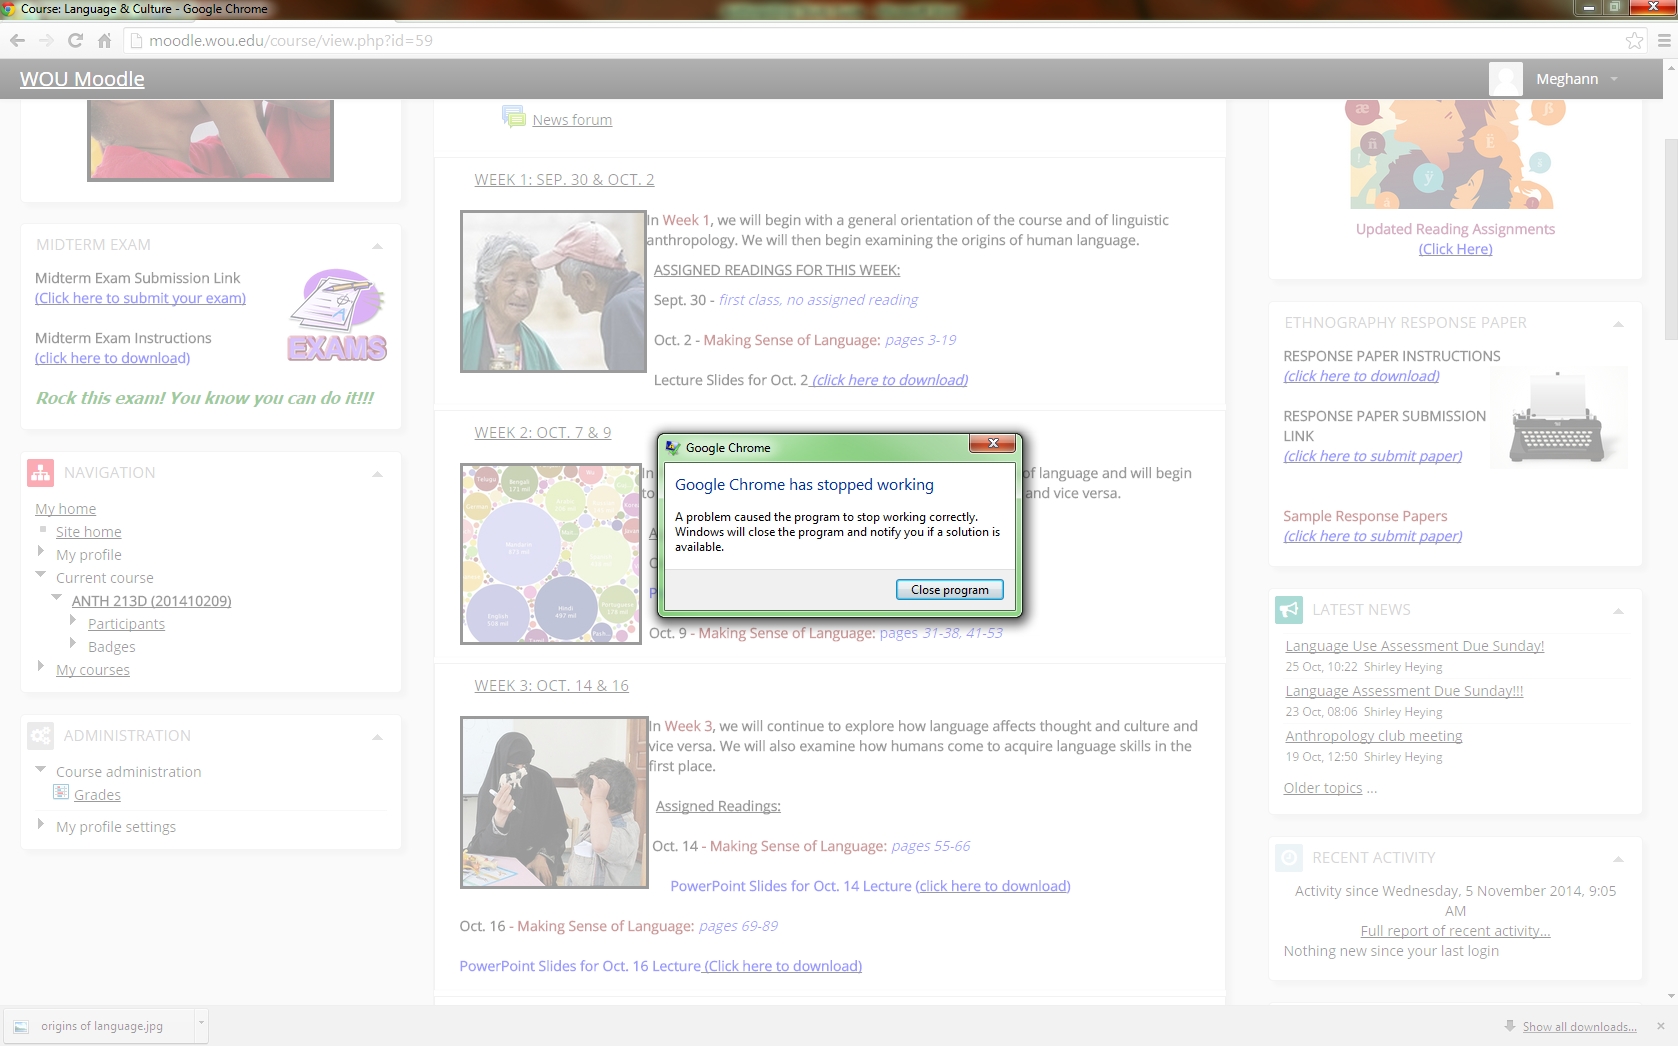The height and width of the screenshot is (1046, 1678).
Task: Close the Google Chrome error dialog with X
Action: [993, 443]
